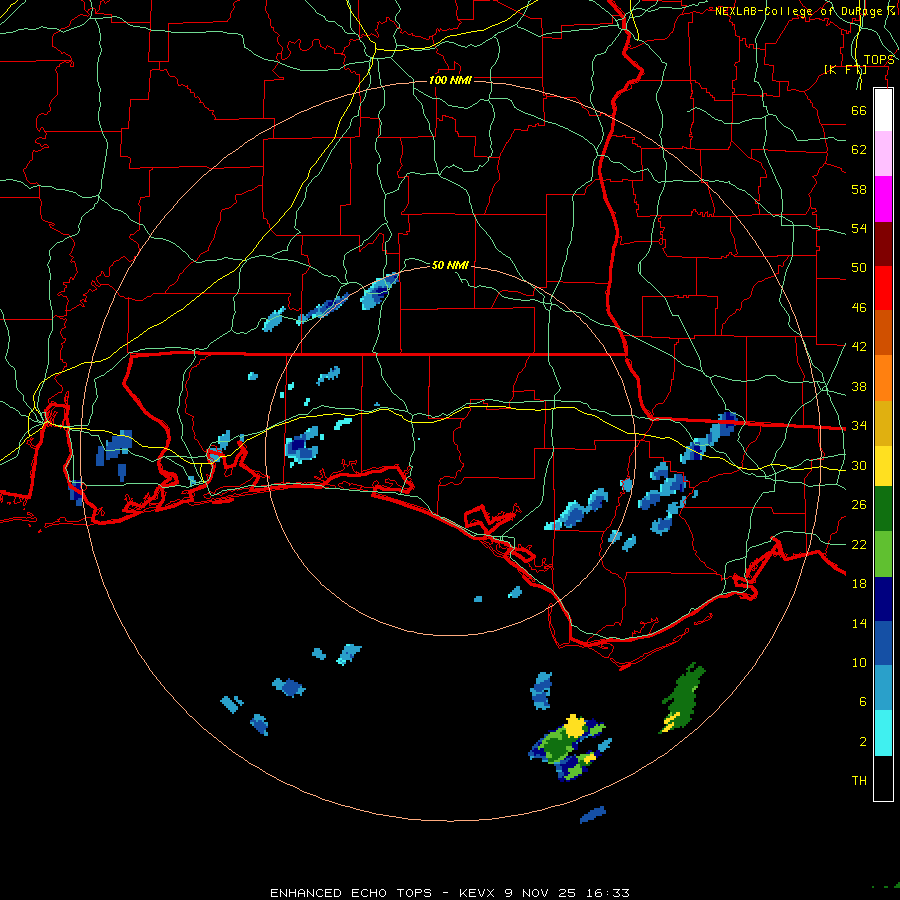This screenshot has width=900, height=900.
Task: Click the dark green legend swatch
Action: click(x=883, y=509)
